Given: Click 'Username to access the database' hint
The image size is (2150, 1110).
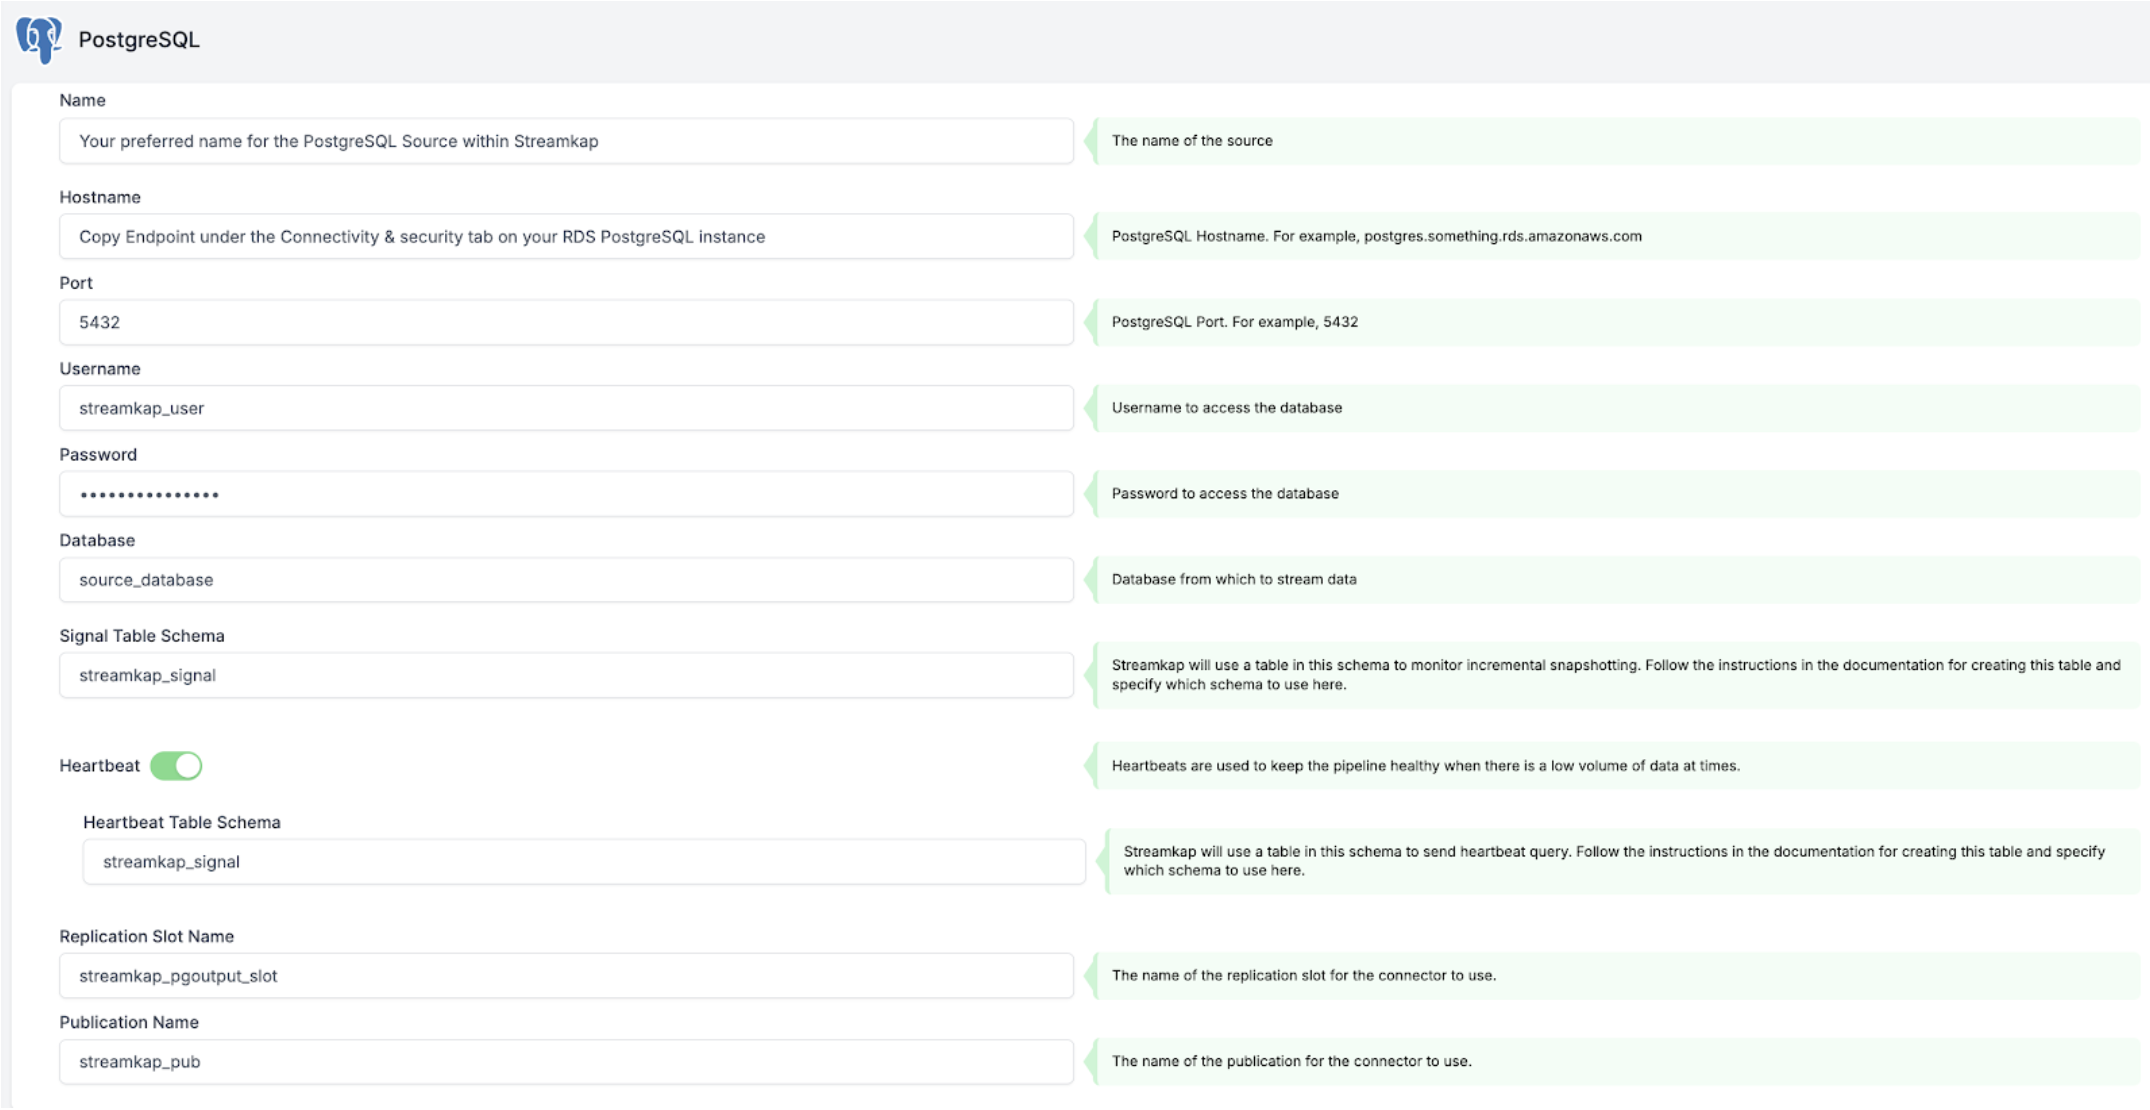Looking at the screenshot, I should 1226,408.
